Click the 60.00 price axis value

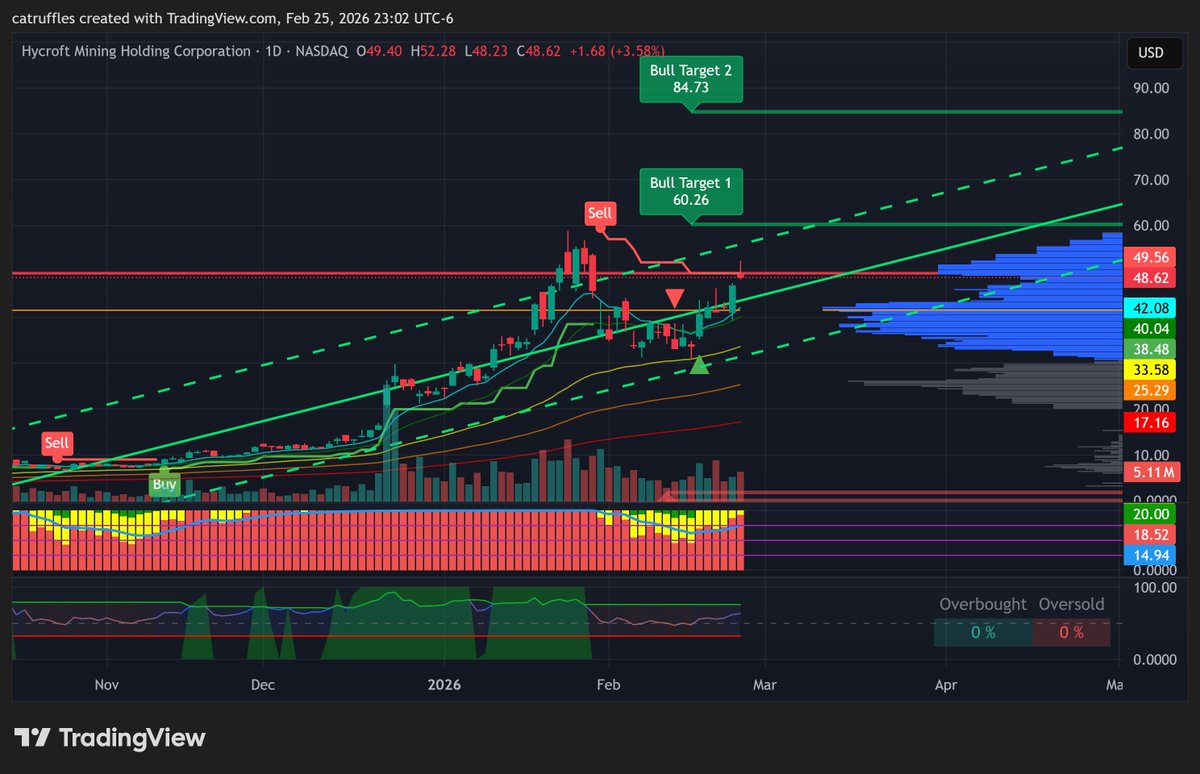(1151, 226)
